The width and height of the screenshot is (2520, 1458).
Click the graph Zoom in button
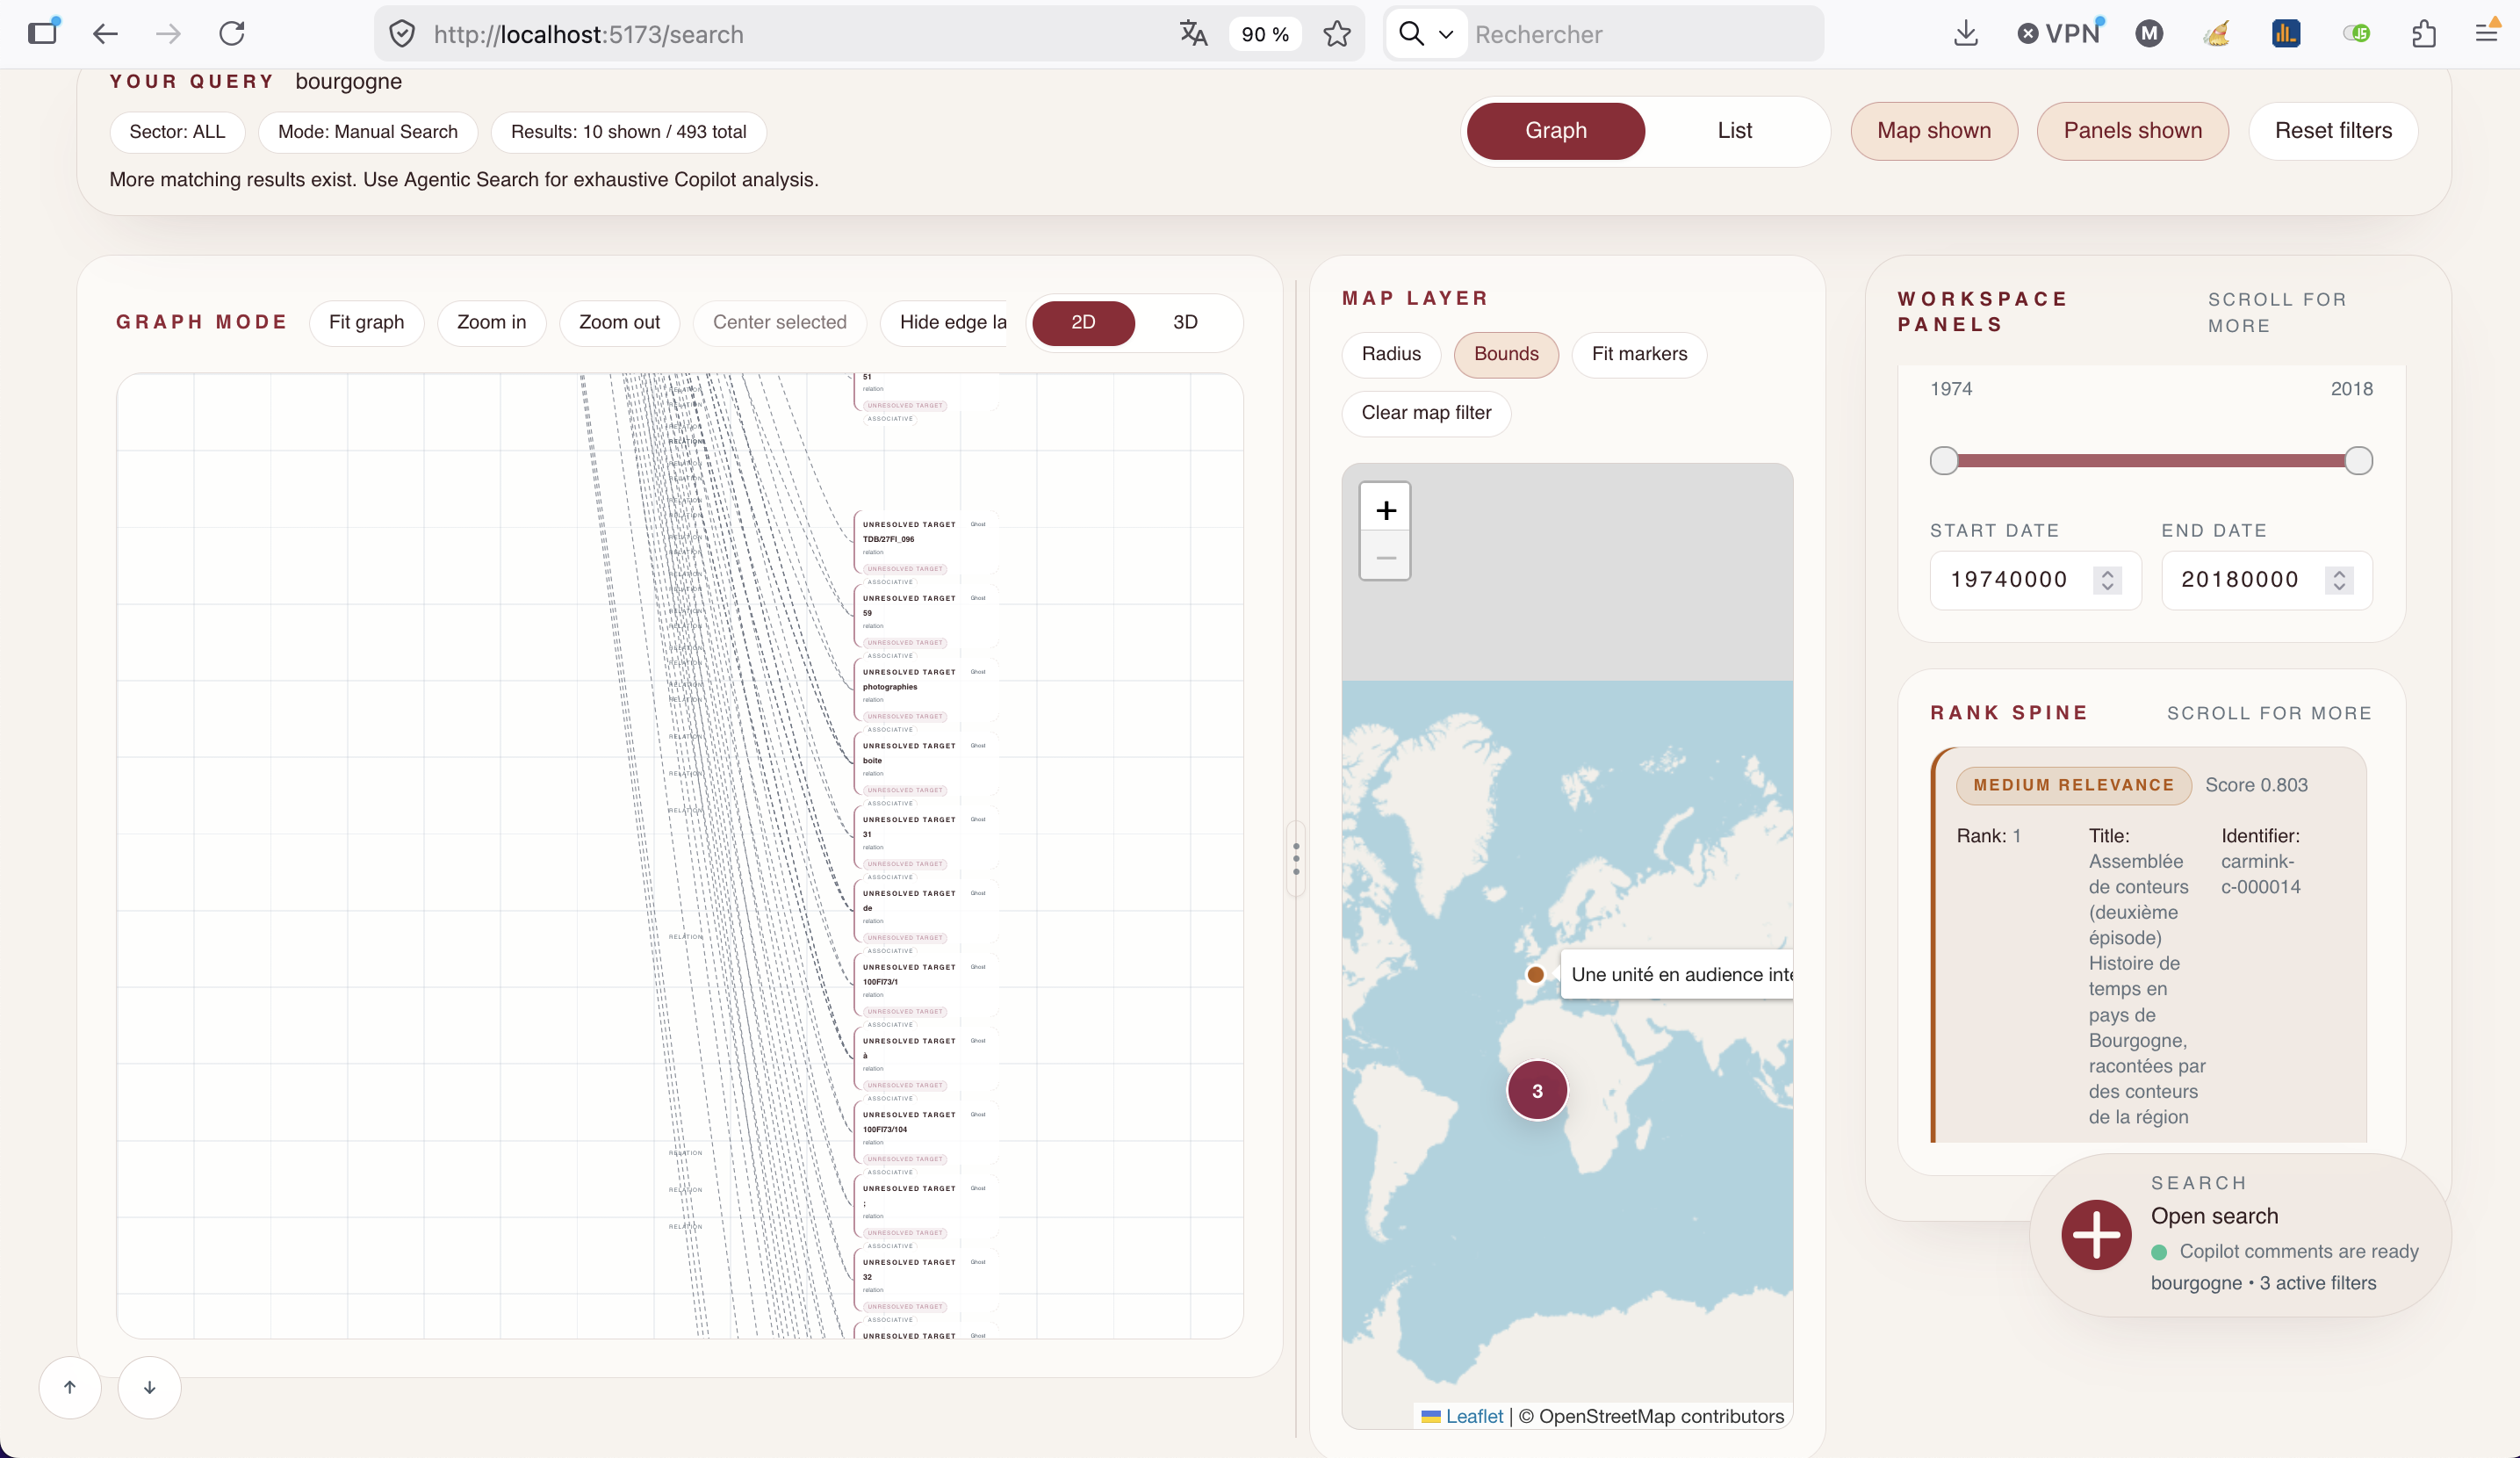[491, 322]
